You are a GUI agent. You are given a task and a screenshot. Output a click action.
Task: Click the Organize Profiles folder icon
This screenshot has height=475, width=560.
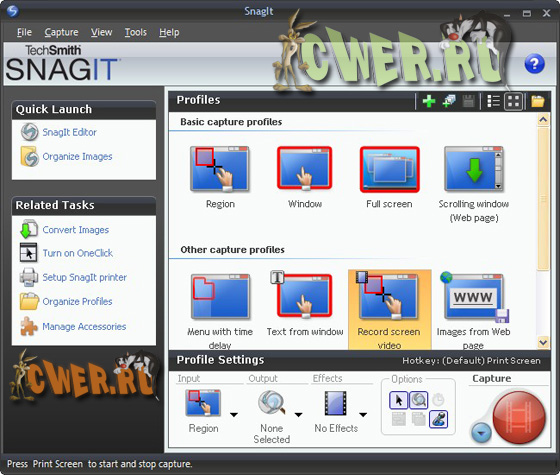coord(29,301)
